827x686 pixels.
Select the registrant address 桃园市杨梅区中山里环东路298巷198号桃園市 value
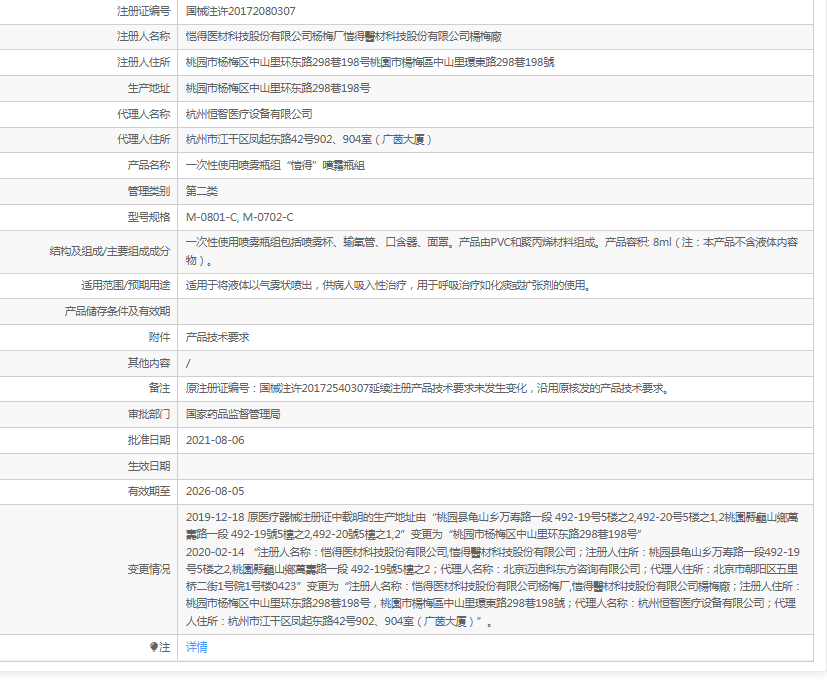pos(370,62)
